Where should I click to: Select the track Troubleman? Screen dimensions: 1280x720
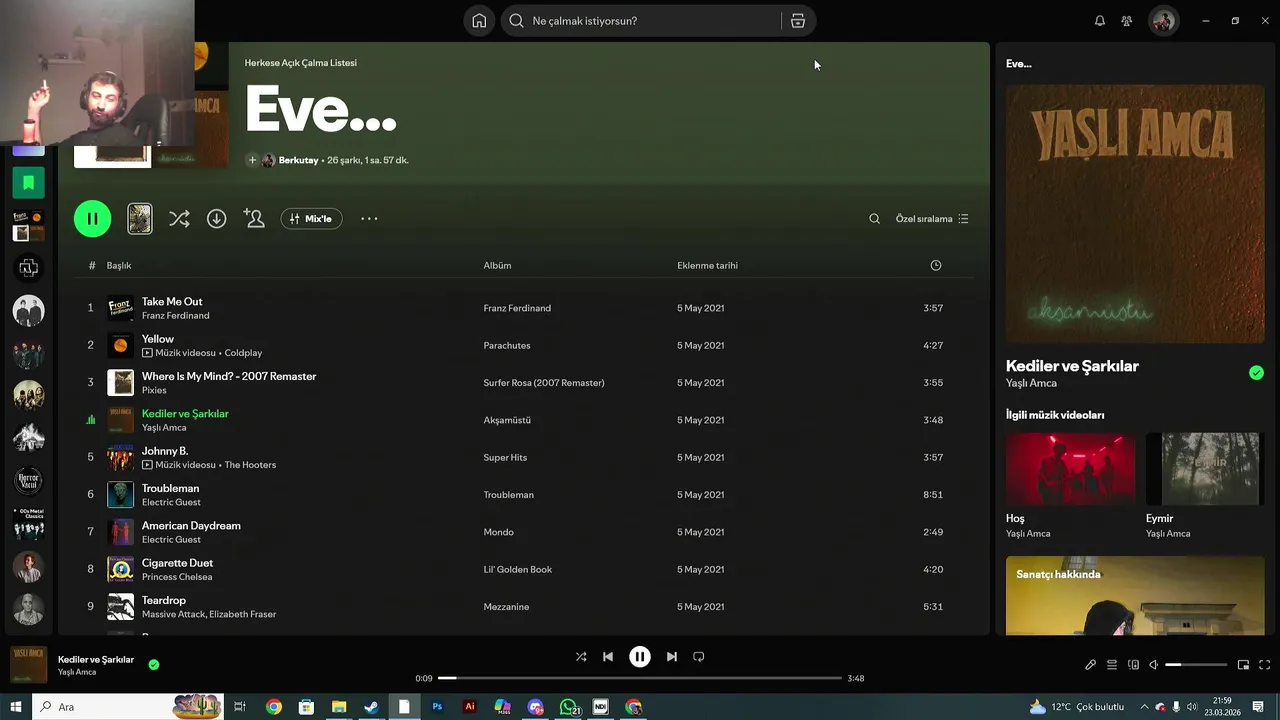170,488
